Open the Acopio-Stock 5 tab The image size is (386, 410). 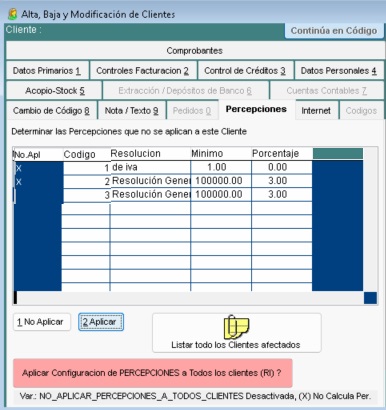pos(54,90)
